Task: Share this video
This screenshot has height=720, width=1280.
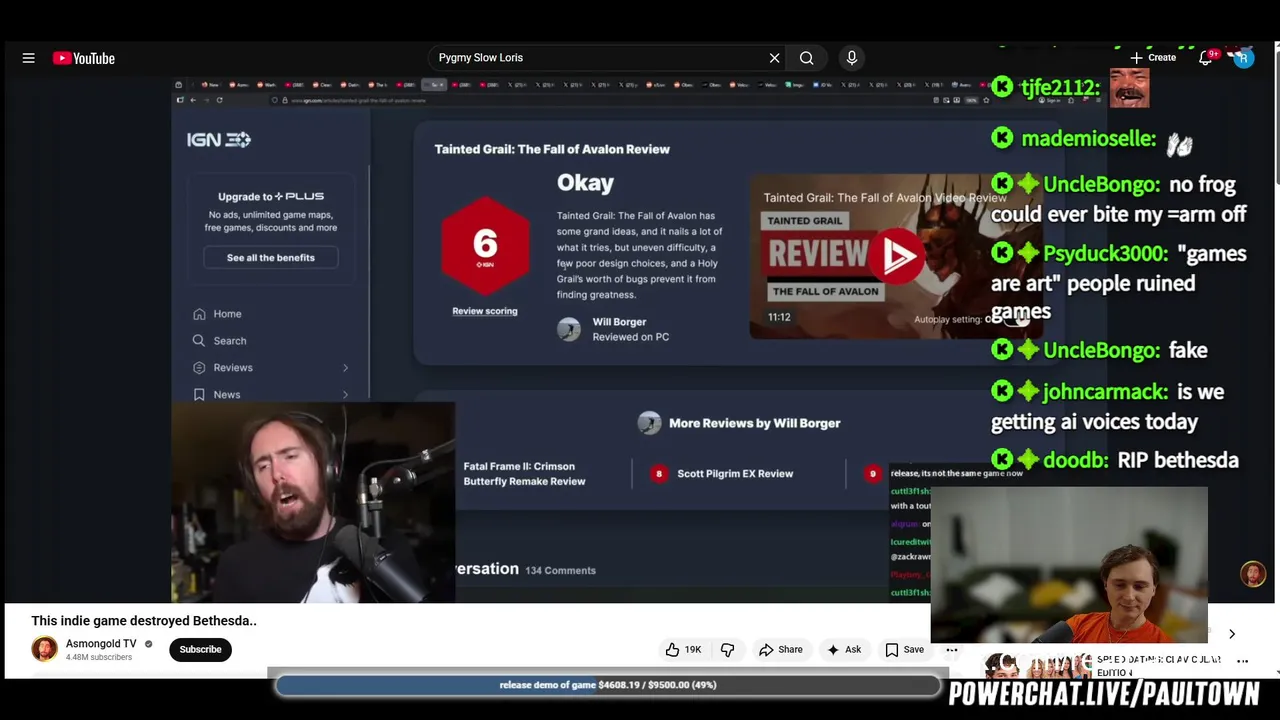Action: (780, 650)
